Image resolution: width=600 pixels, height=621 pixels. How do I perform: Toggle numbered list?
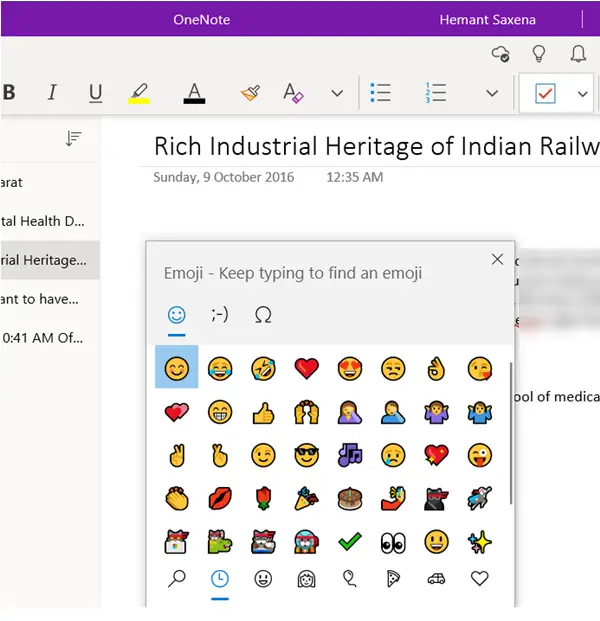point(436,93)
